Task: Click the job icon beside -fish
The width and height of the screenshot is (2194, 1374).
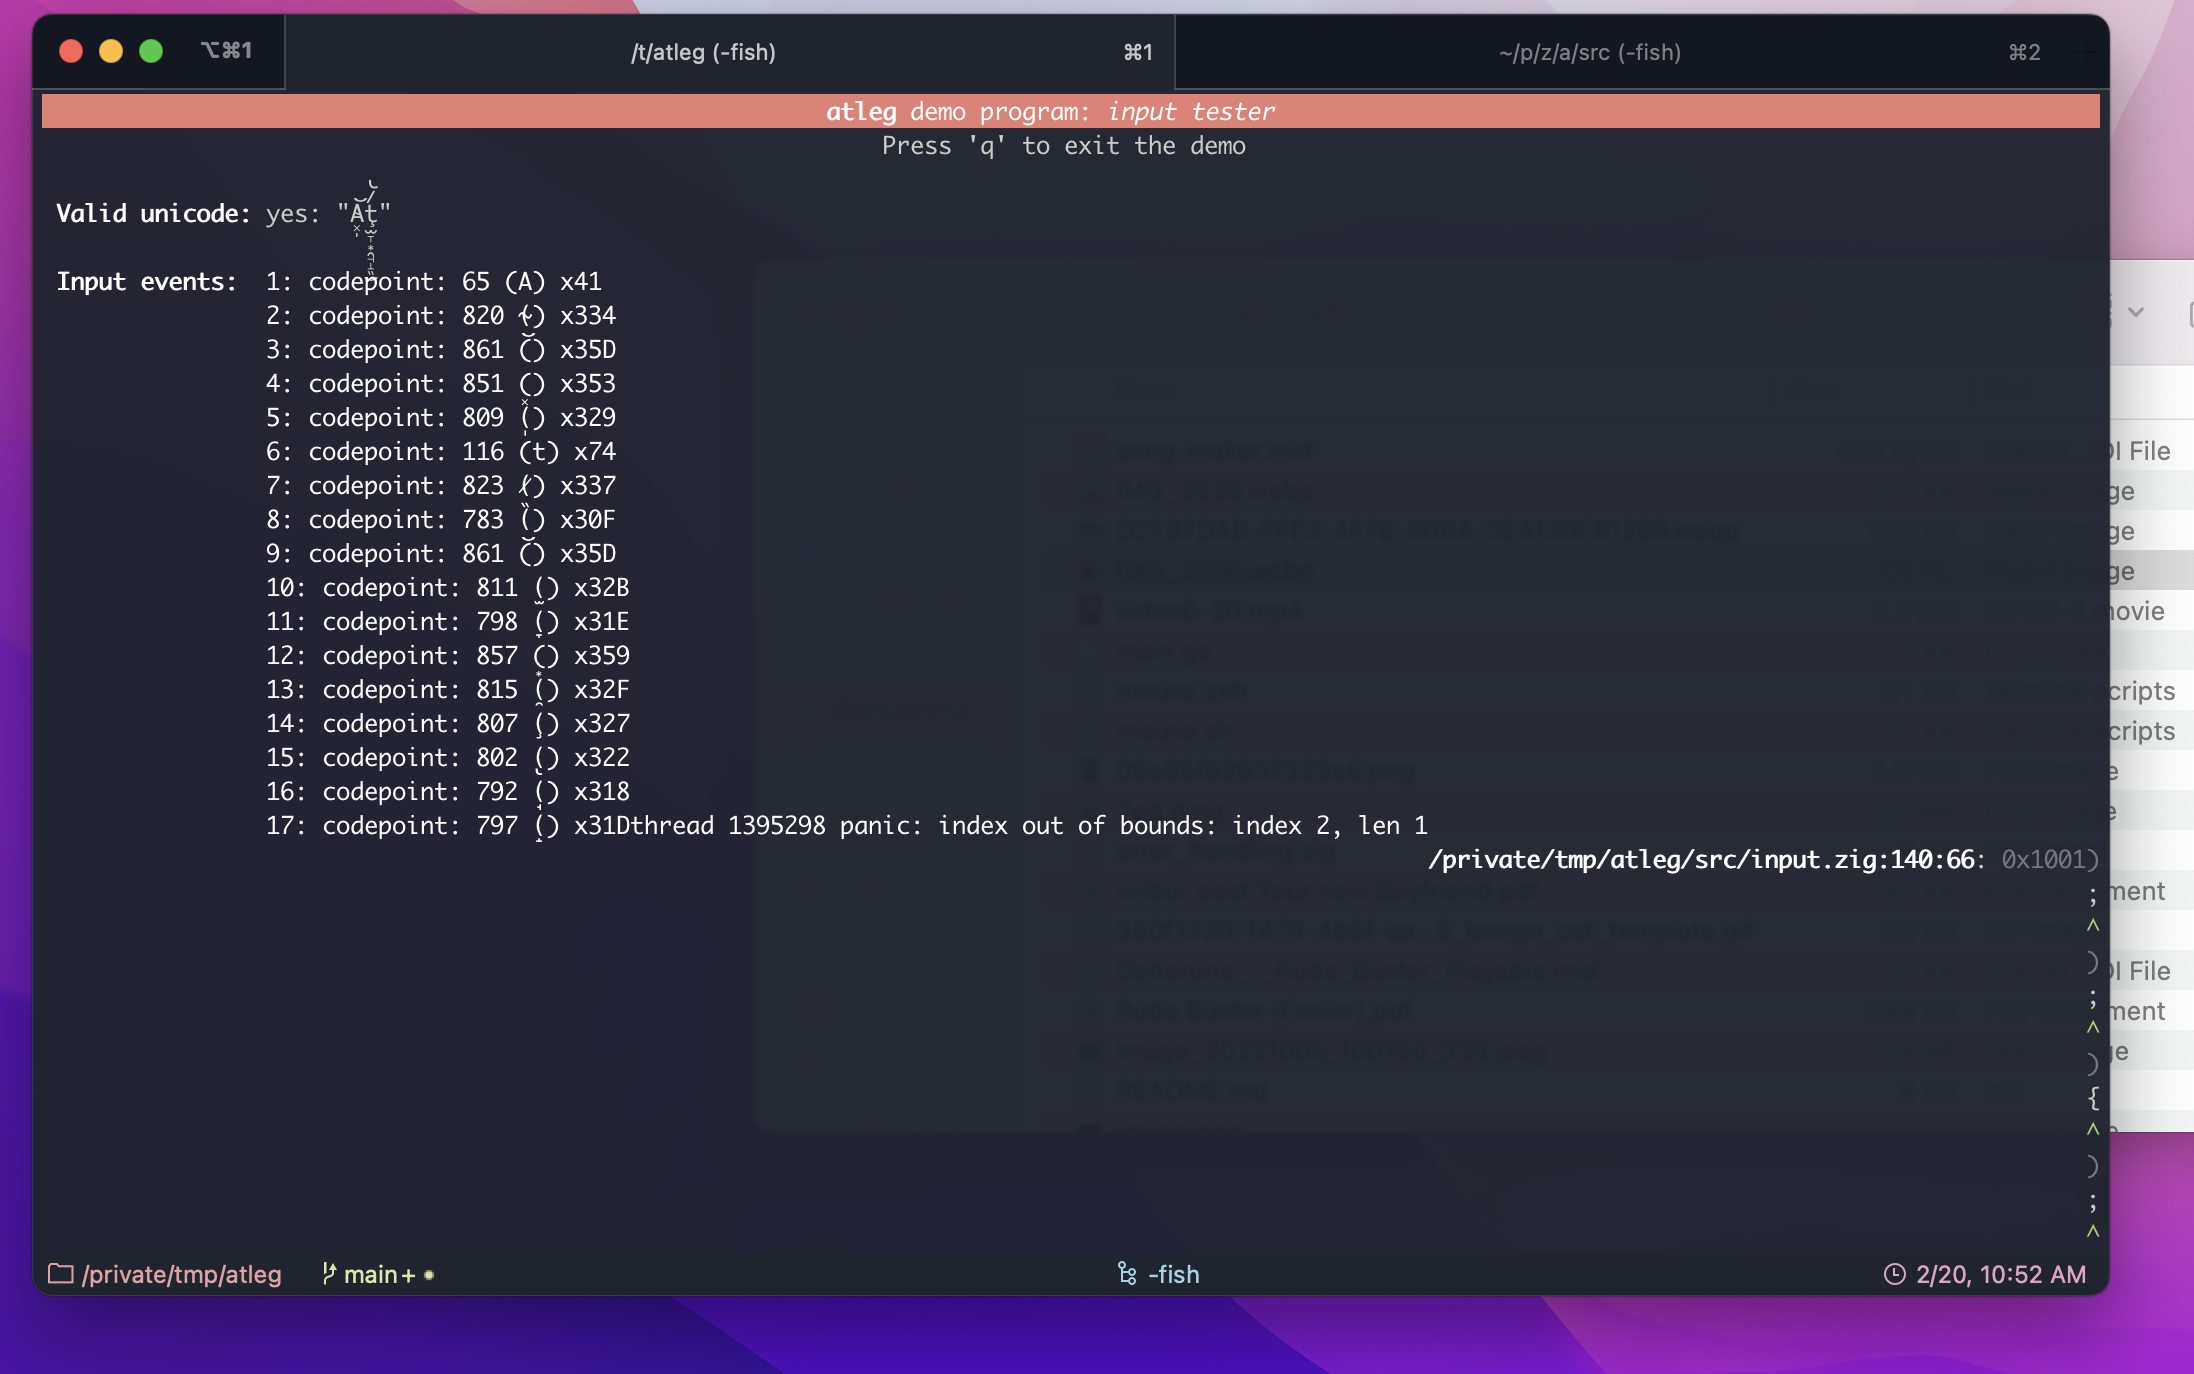Action: [x=1127, y=1274]
